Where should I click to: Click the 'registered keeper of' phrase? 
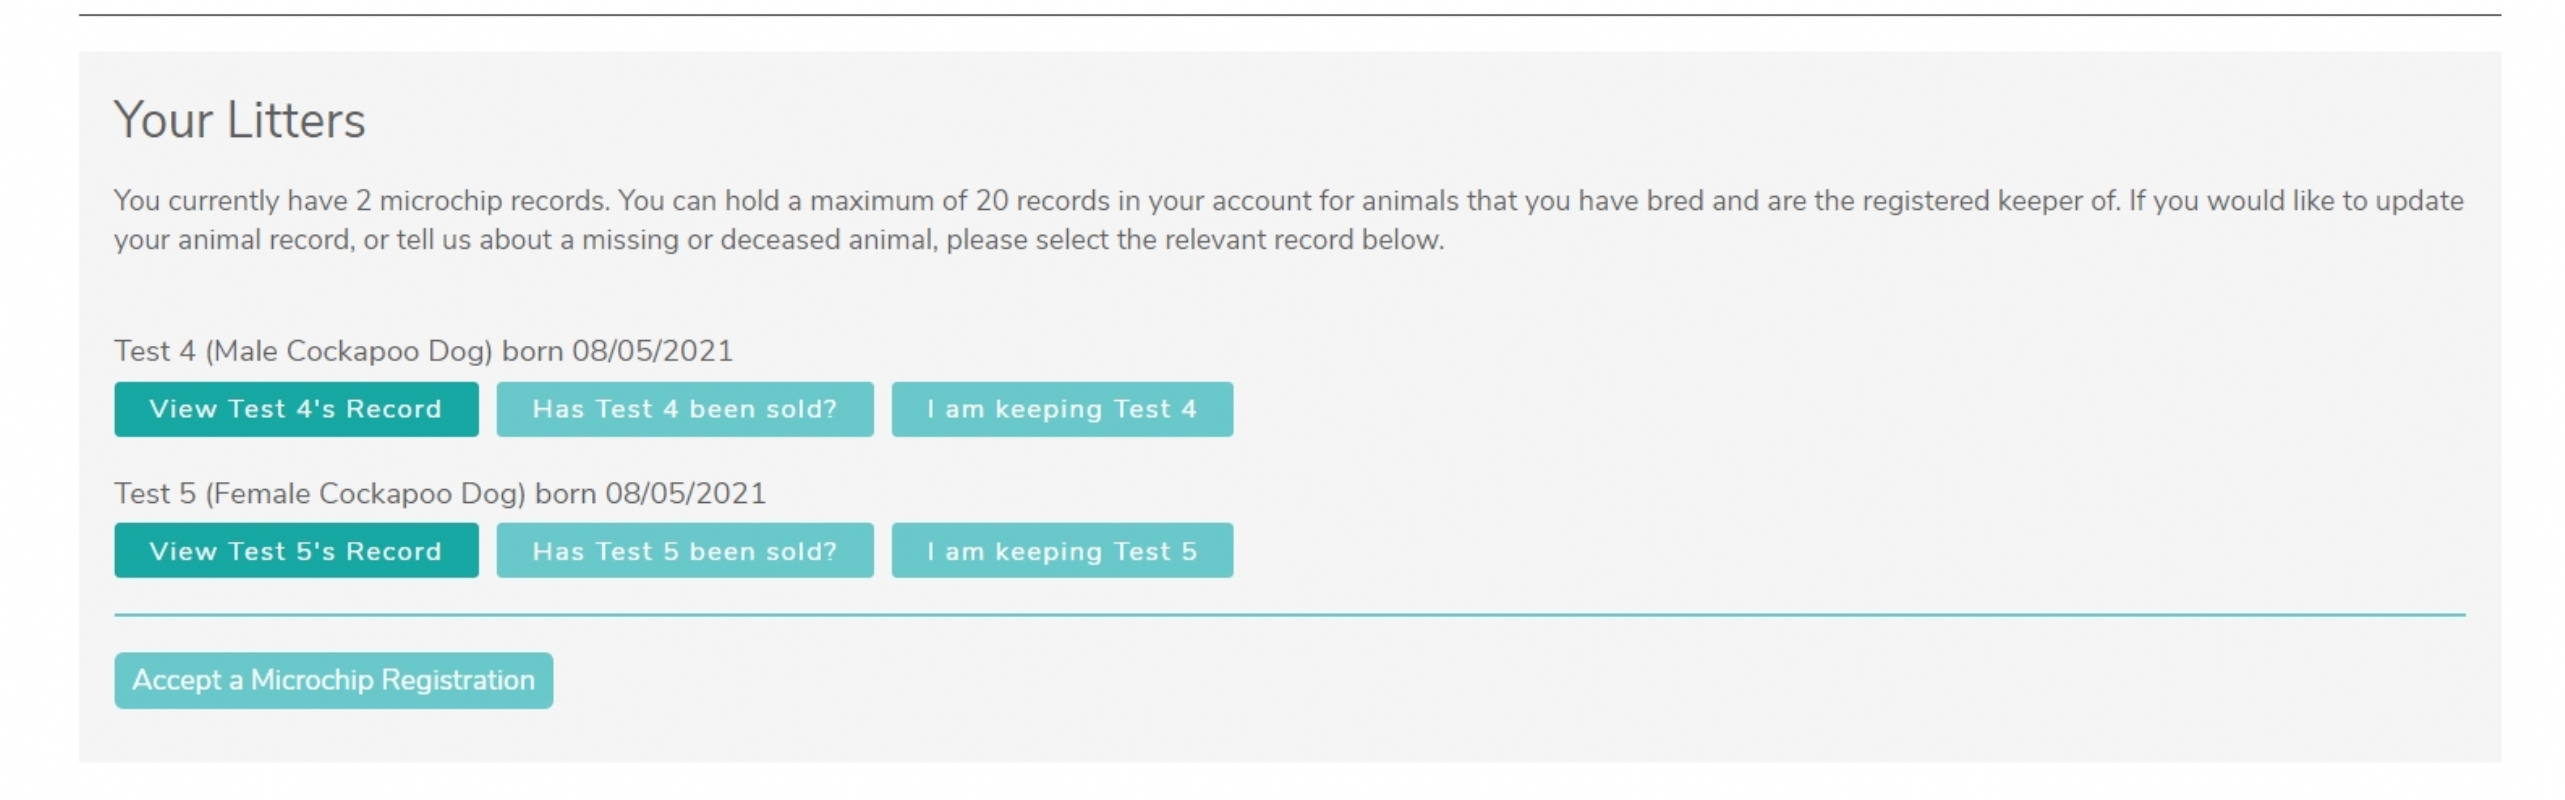tap(1988, 201)
